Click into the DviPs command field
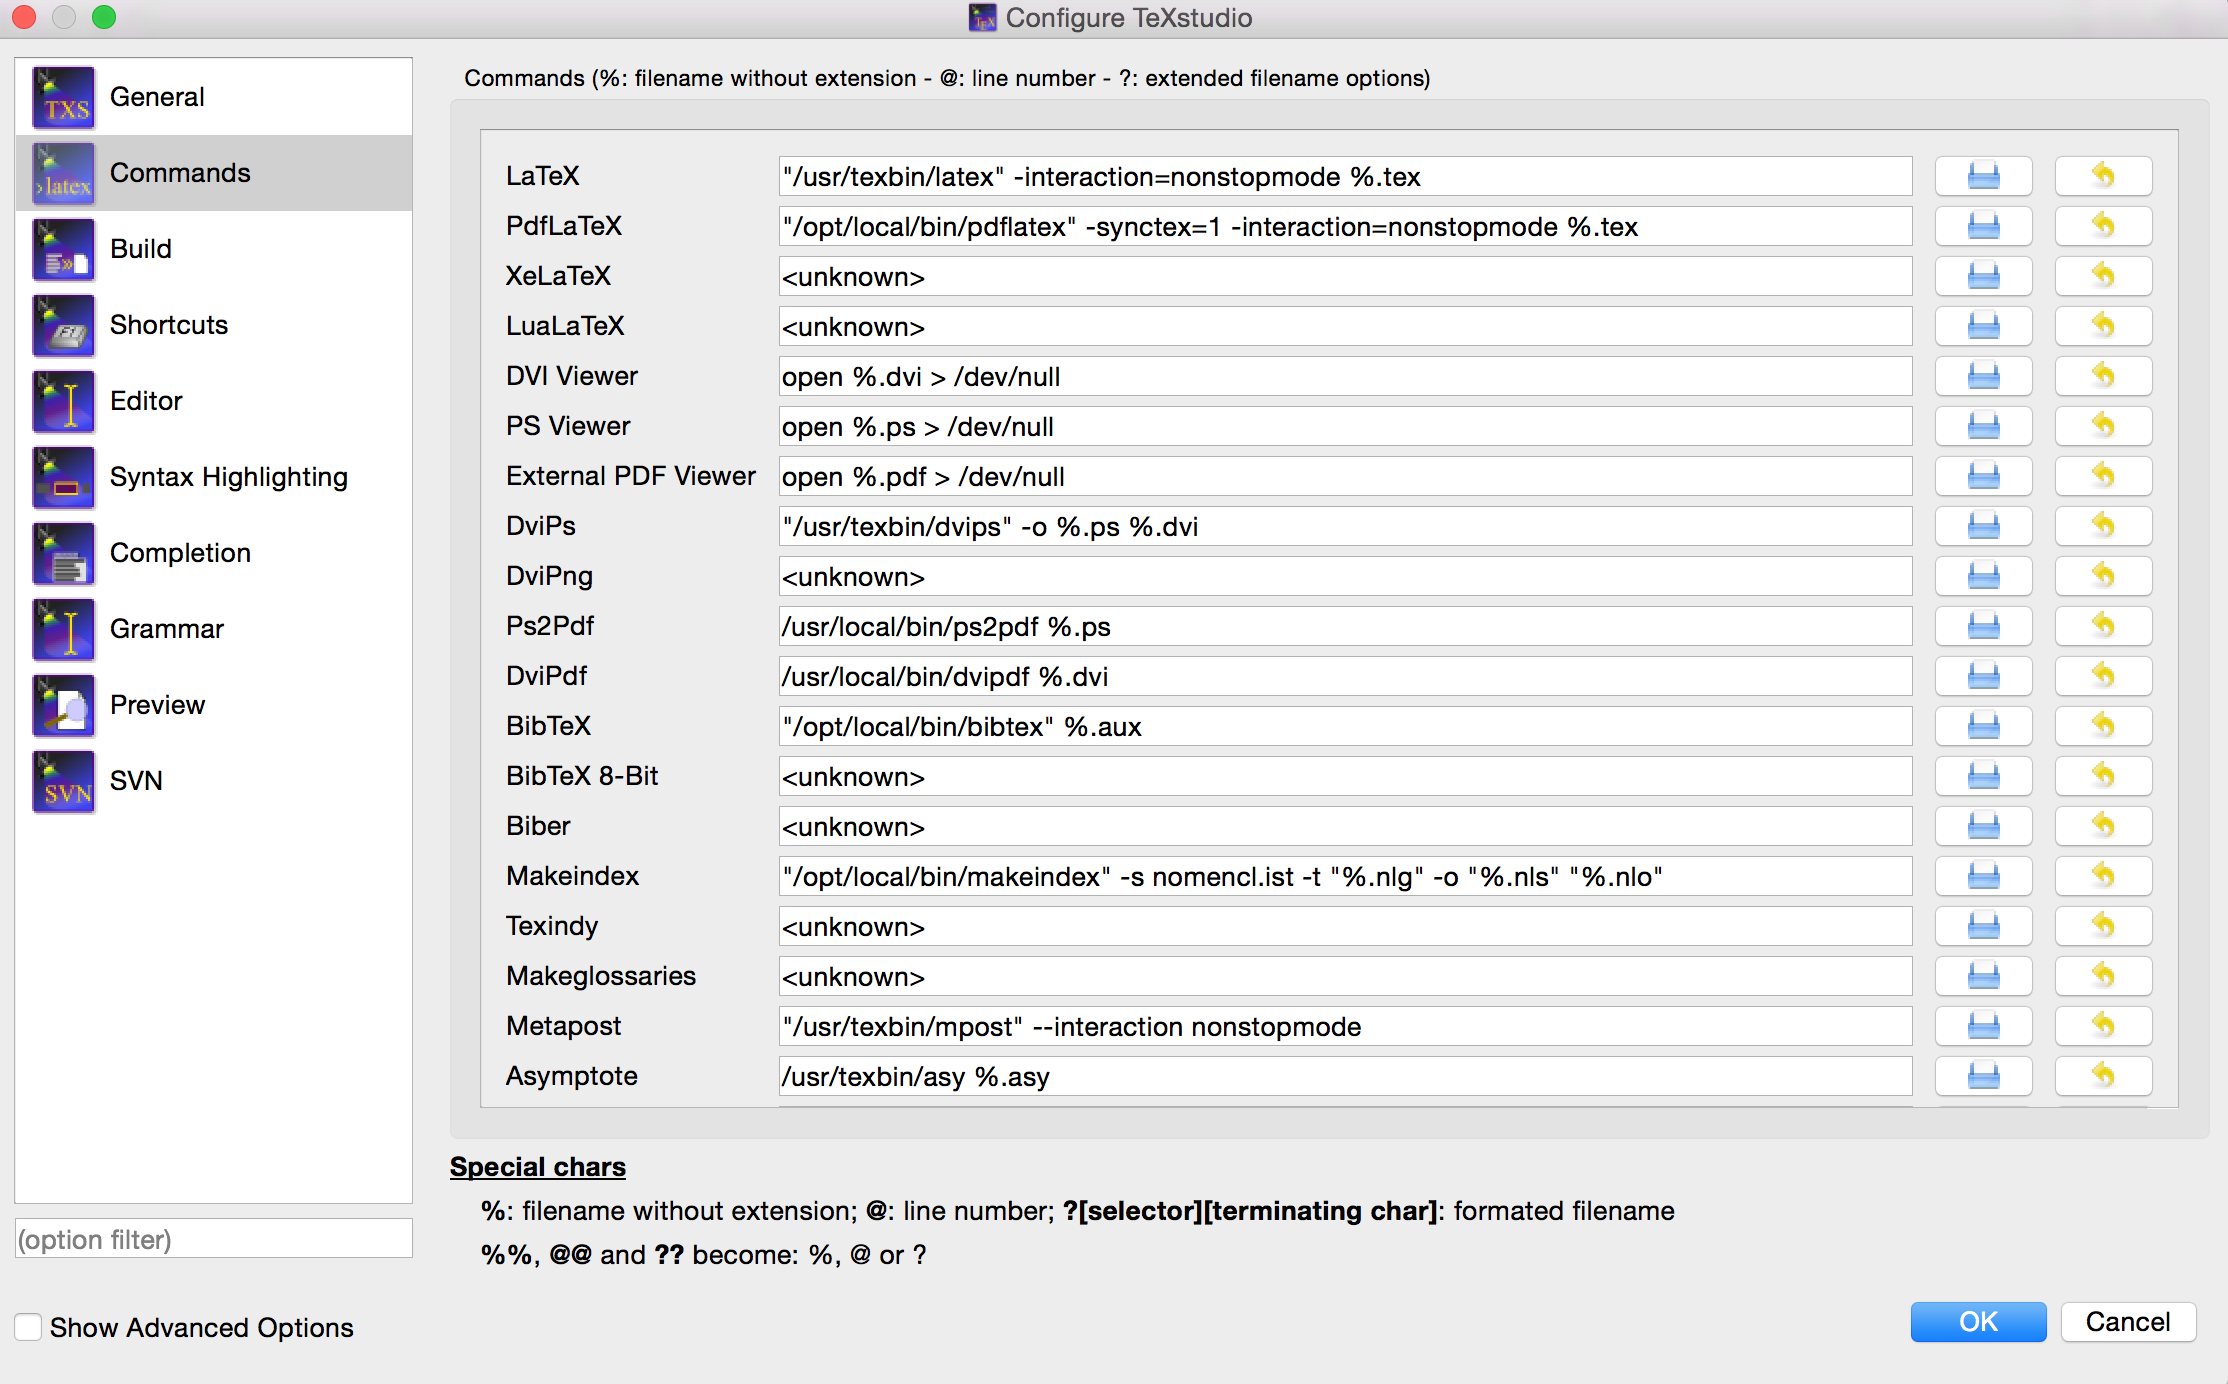The width and height of the screenshot is (2228, 1384). point(1345,526)
